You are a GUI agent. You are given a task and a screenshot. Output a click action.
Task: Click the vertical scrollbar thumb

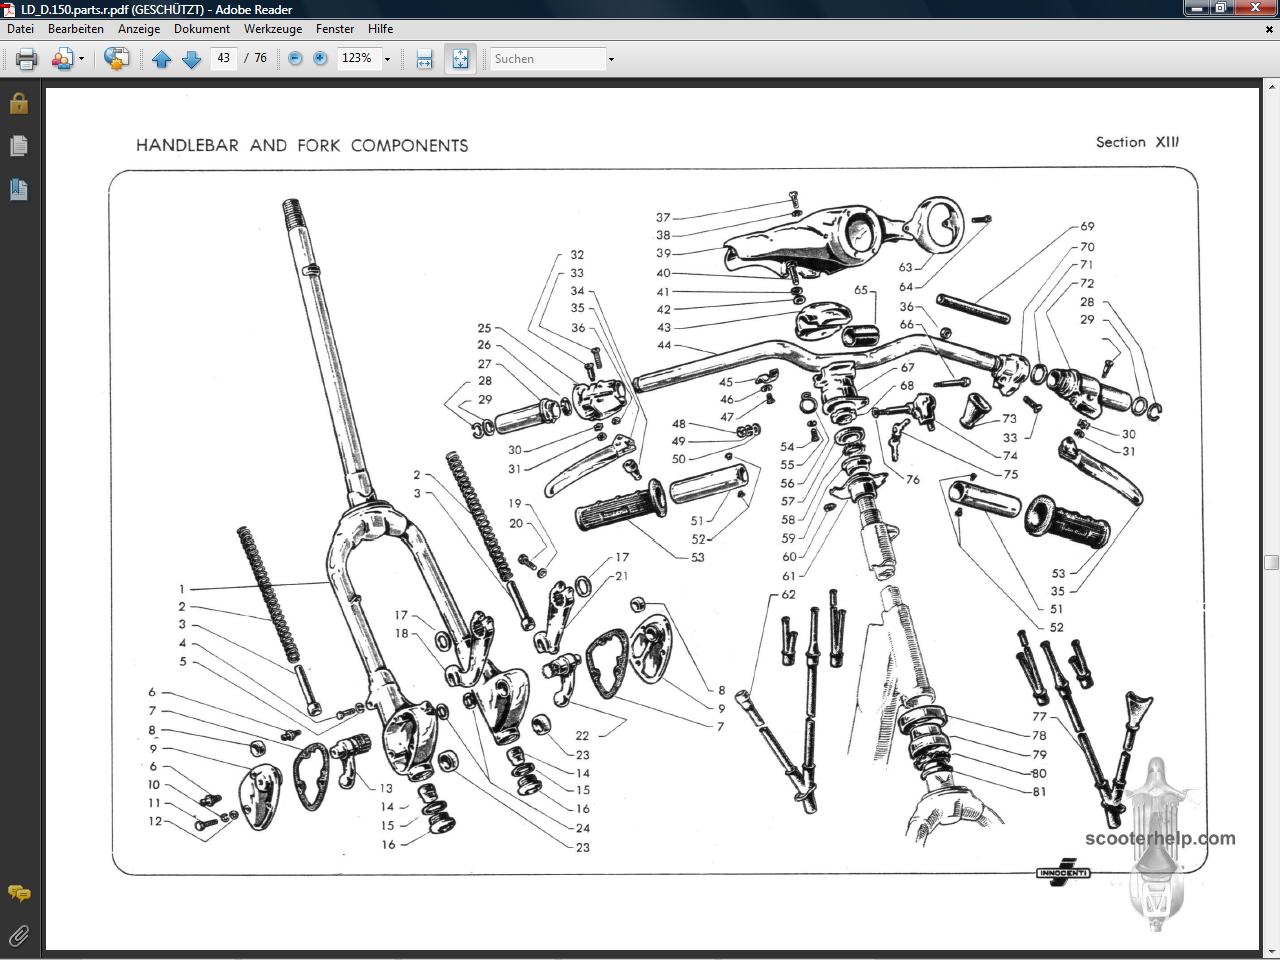pyautogui.click(x=1270, y=562)
